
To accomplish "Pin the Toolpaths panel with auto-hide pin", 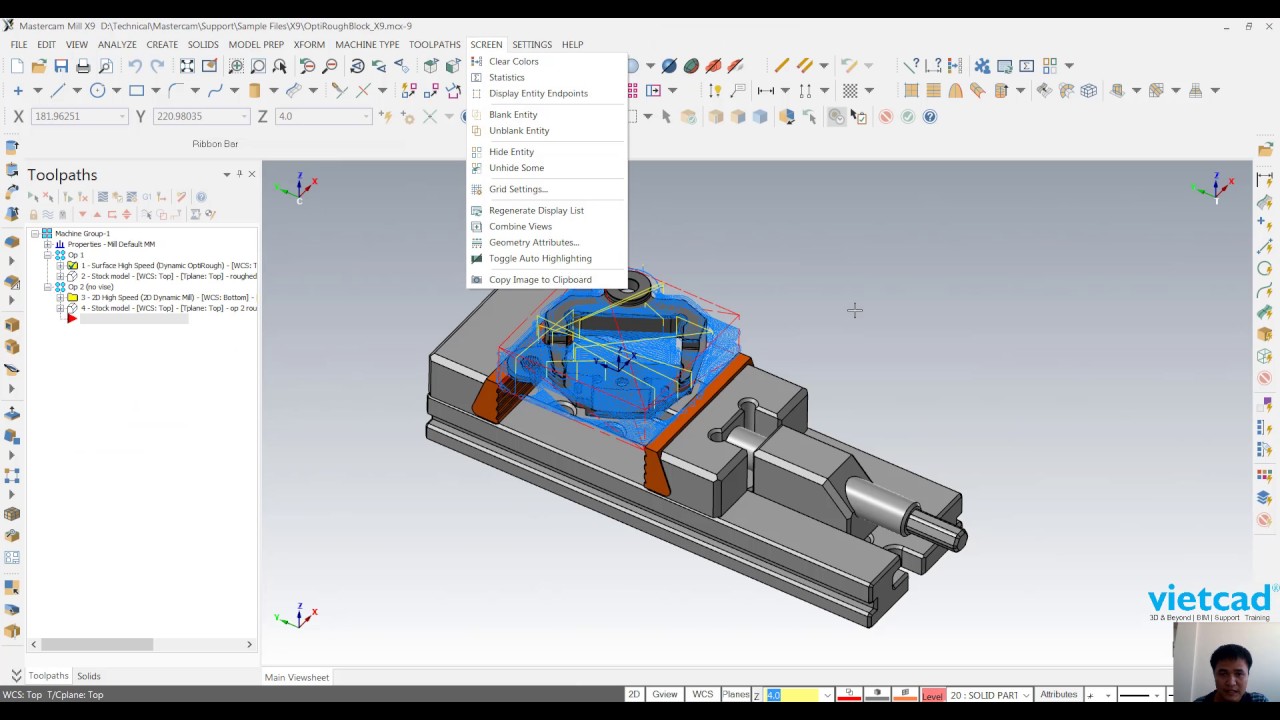I will tap(240, 174).
